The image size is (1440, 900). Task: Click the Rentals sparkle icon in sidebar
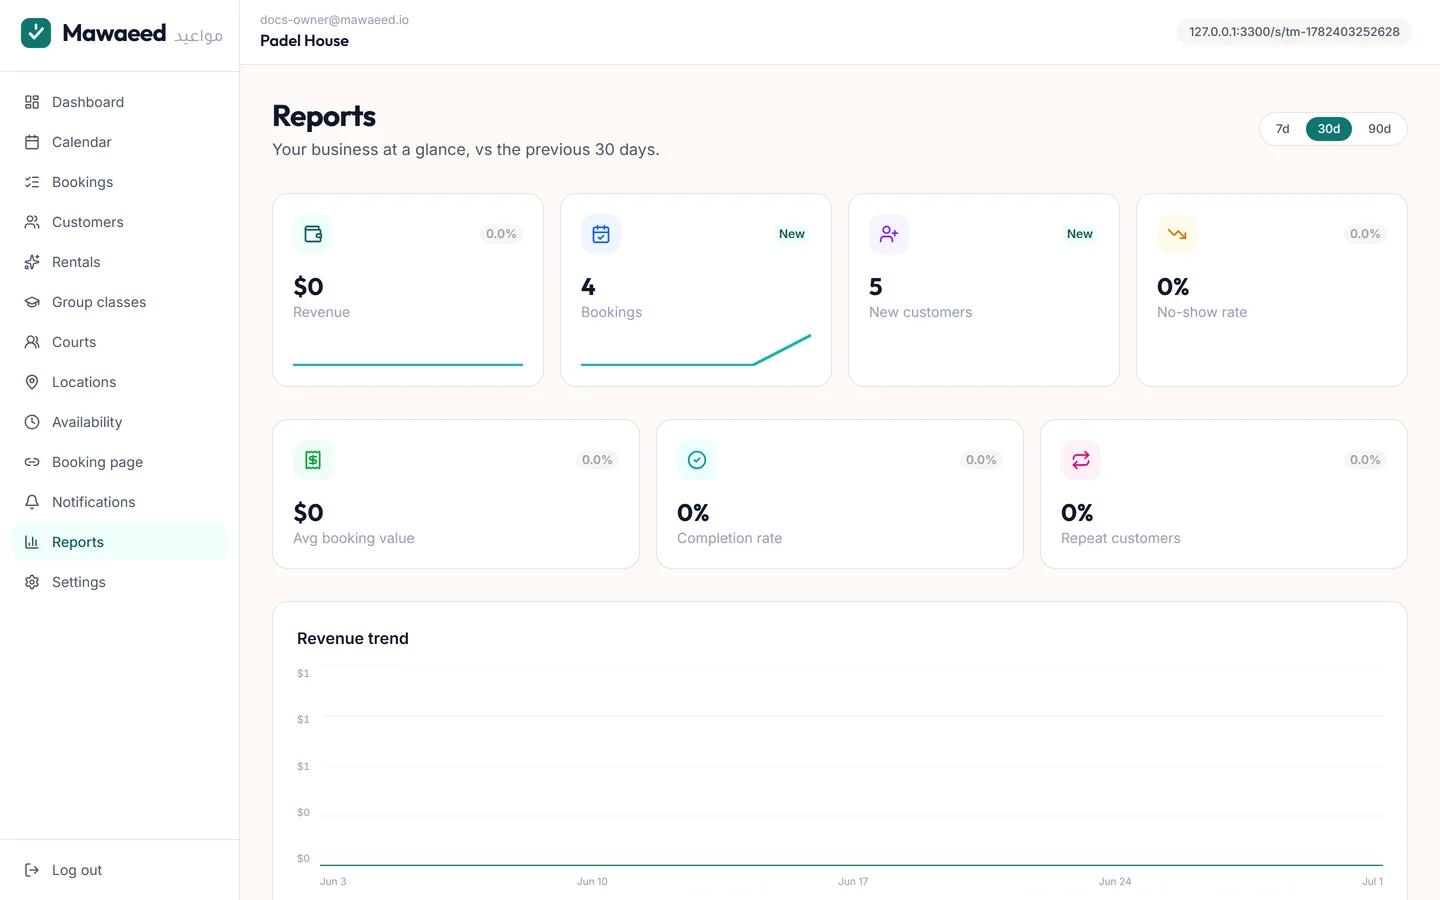32,262
